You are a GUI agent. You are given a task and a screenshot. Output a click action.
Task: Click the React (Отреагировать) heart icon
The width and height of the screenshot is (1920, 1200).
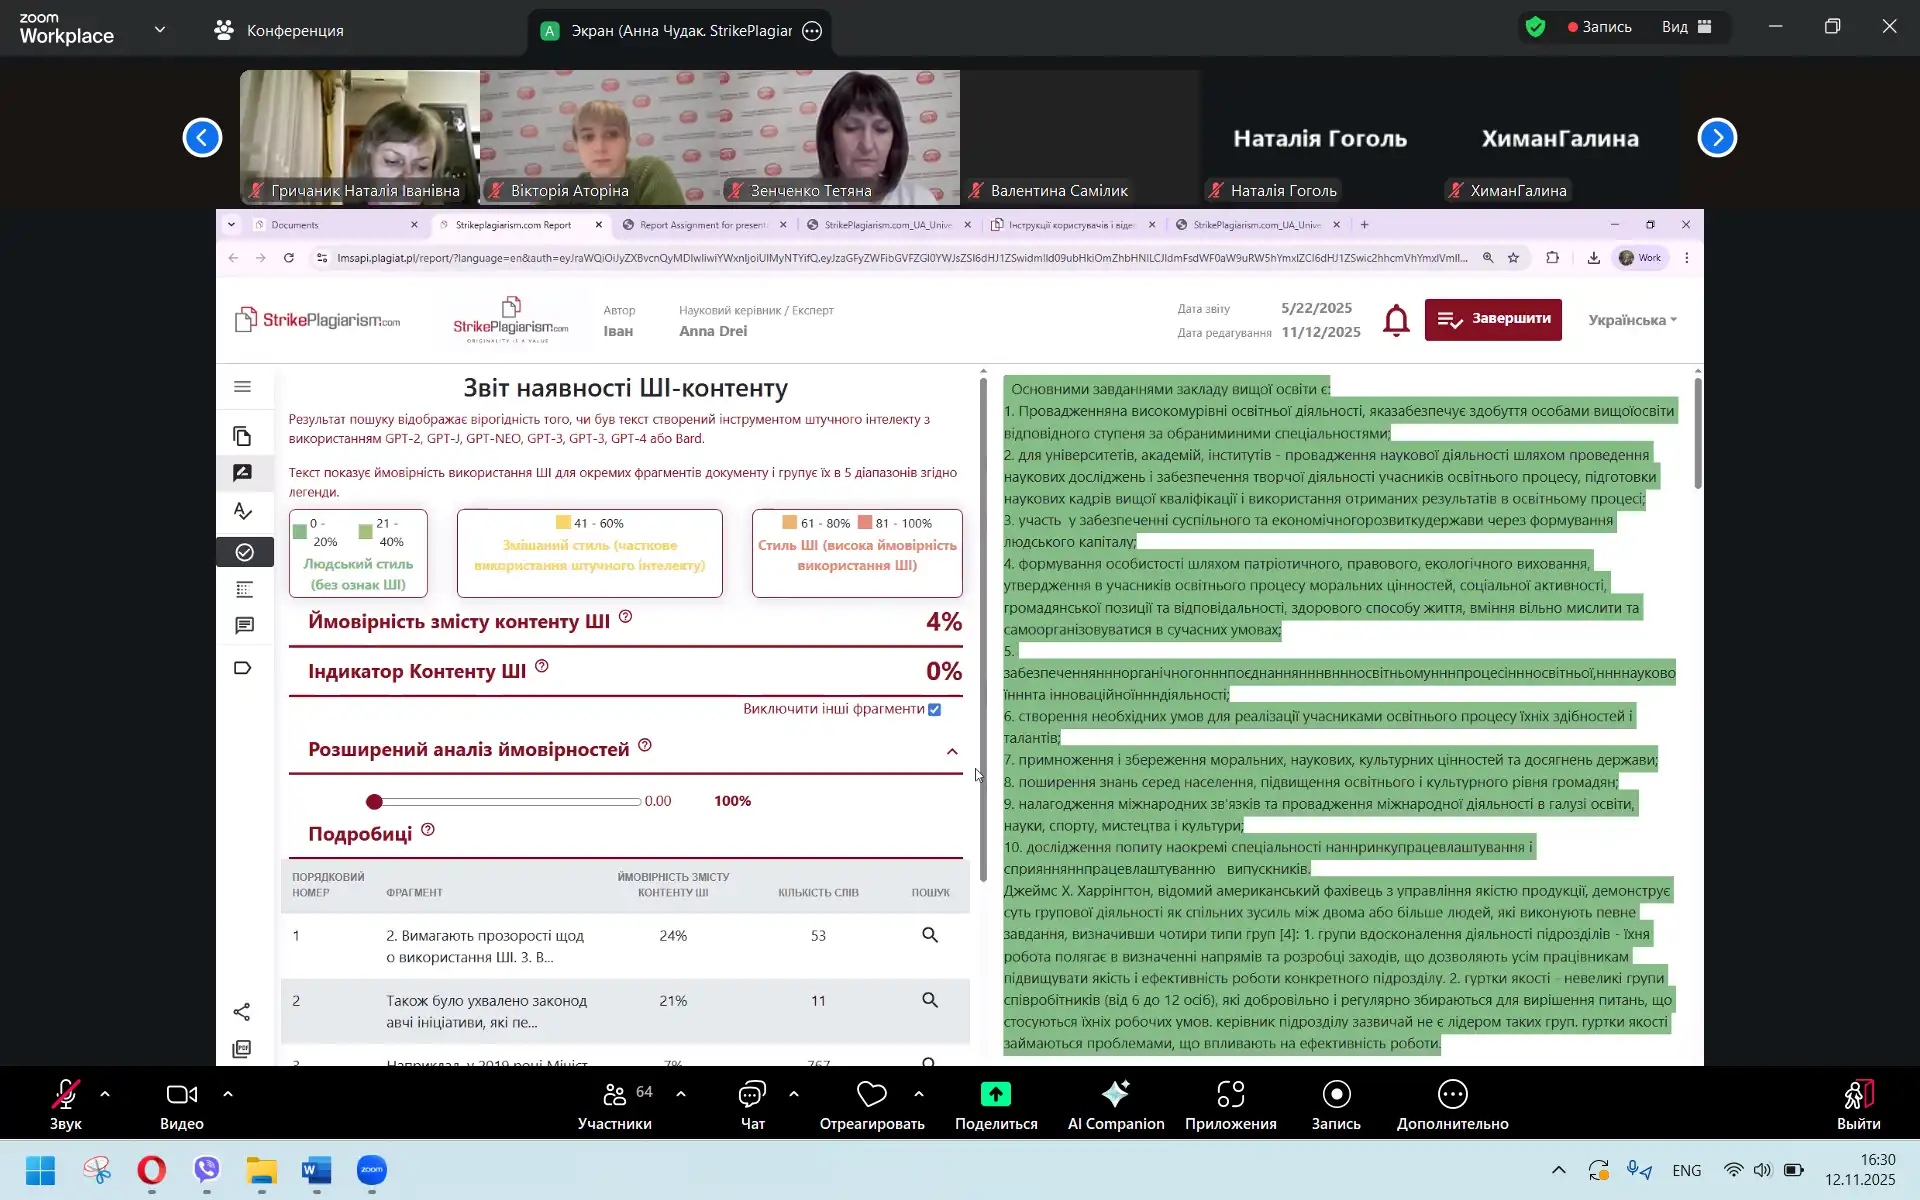pos(871,1095)
